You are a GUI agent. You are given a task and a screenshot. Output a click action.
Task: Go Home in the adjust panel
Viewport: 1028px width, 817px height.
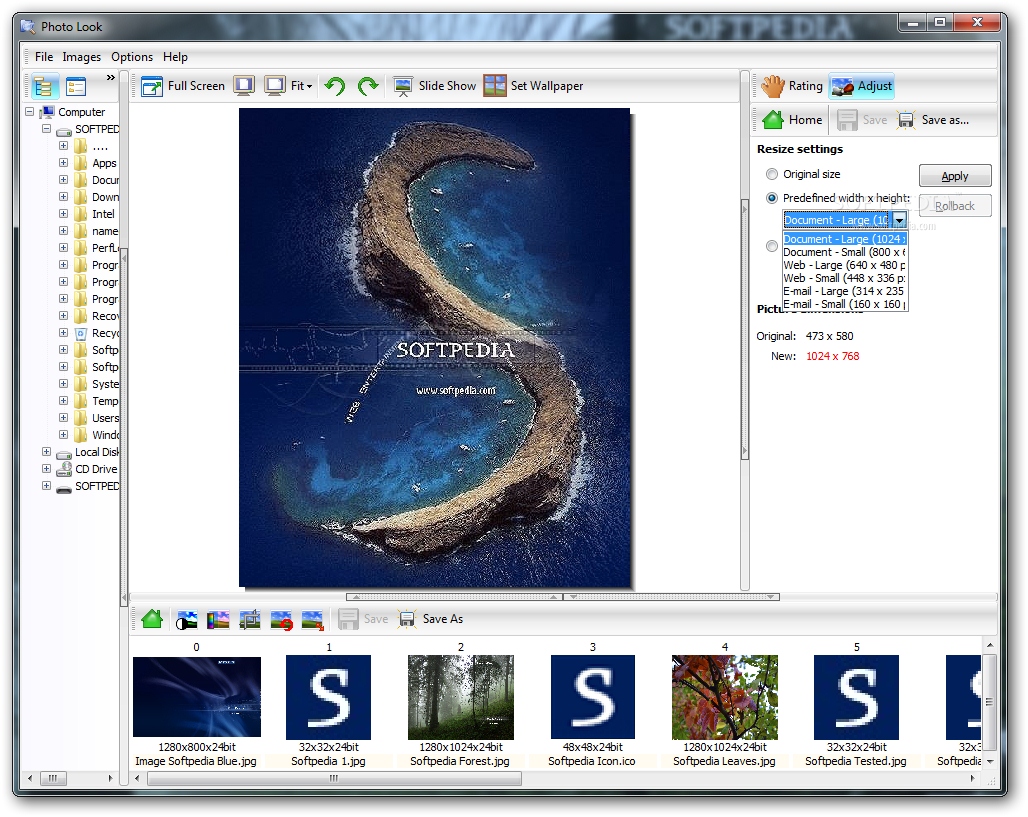tap(793, 120)
